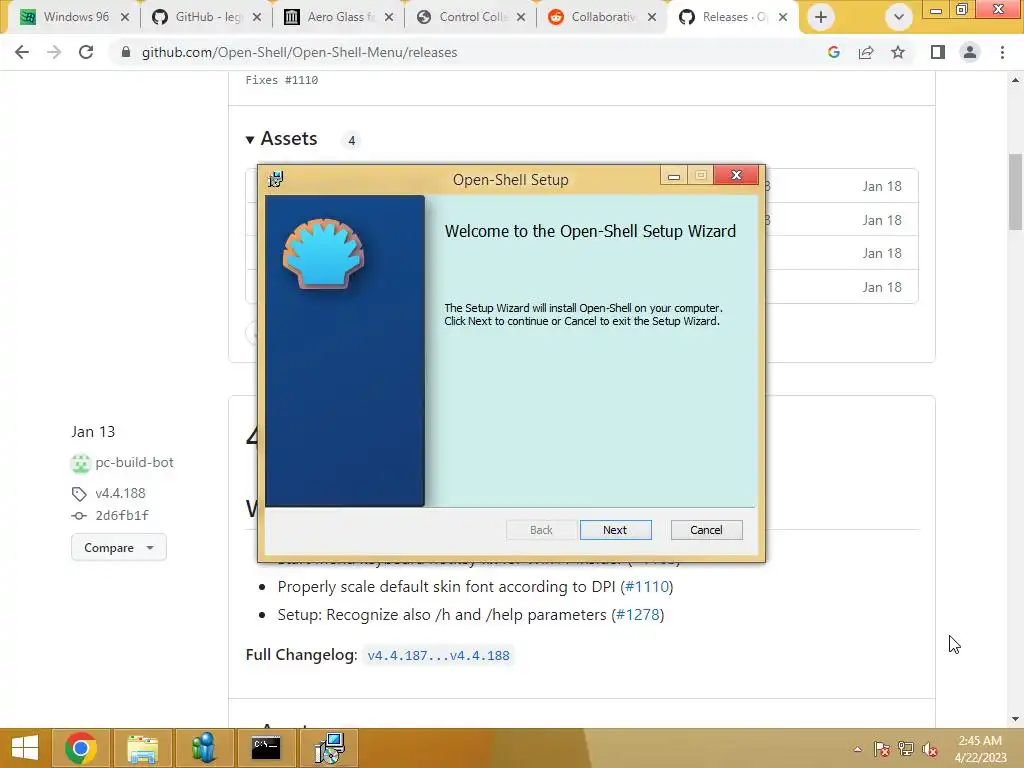The height and width of the screenshot is (768, 1024).
Task: Click the page vertical scrollbar thumb
Action: tap(1015, 191)
